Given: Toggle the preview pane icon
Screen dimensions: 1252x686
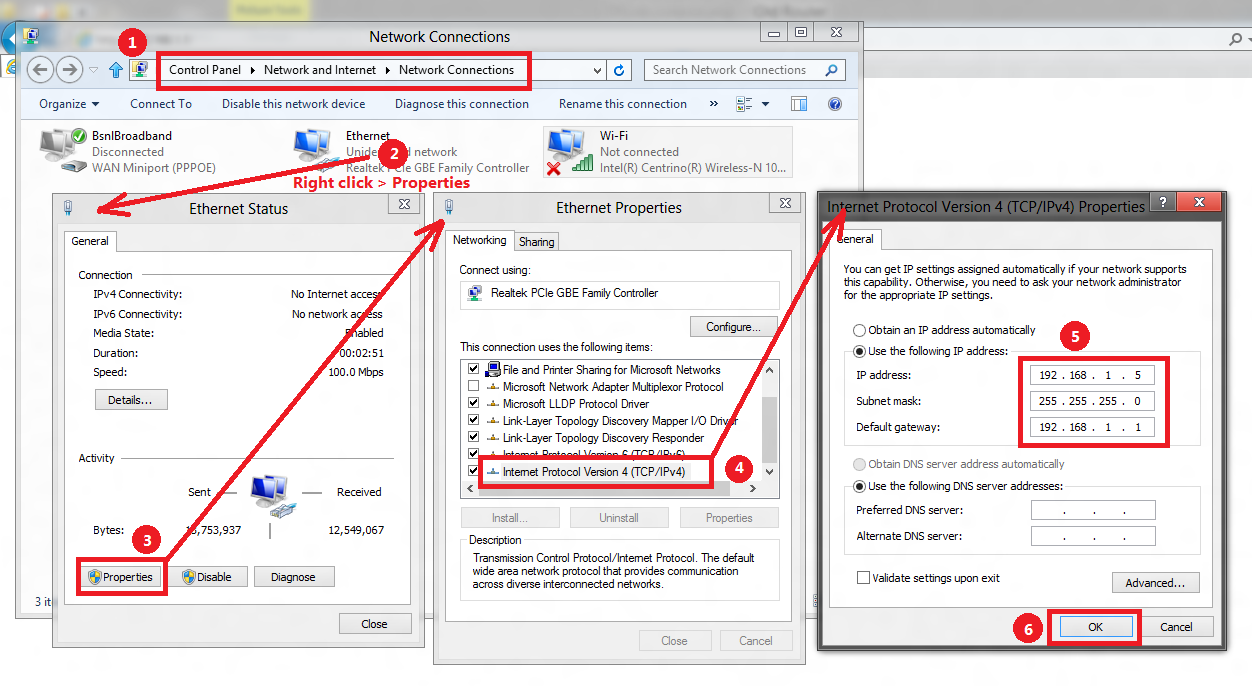Looking at the screenshot, I should (799, 104).
